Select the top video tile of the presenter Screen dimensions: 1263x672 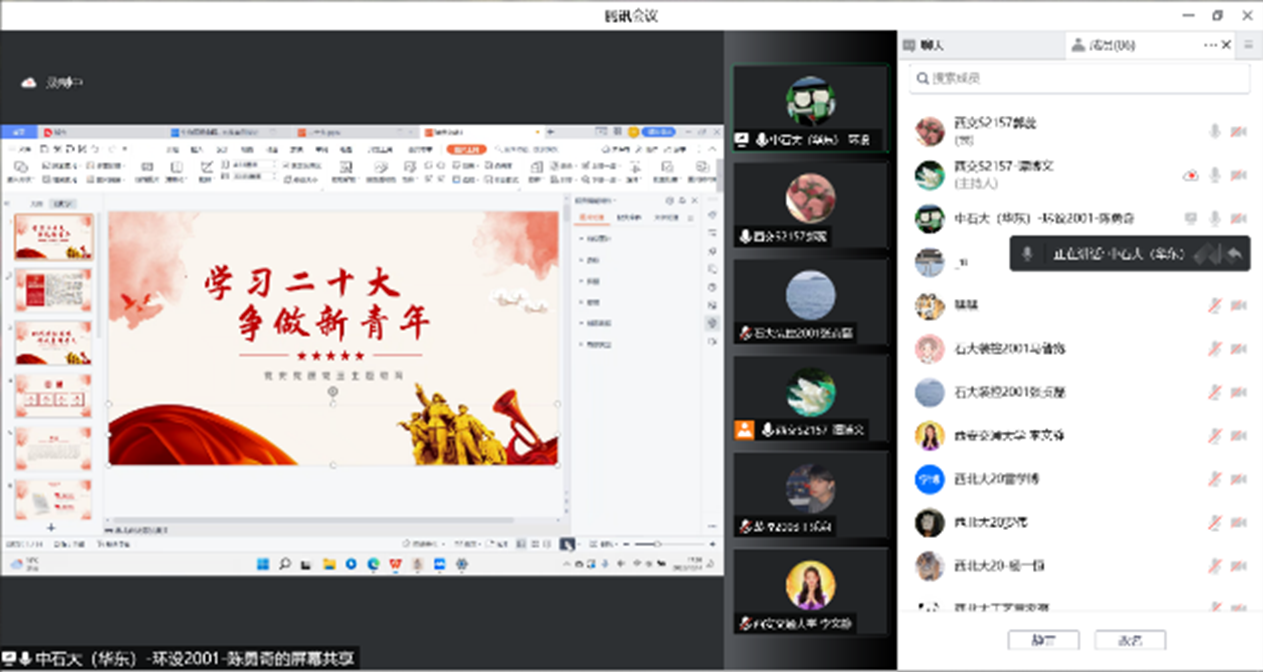pyautogui.click(x=810, y=108)
